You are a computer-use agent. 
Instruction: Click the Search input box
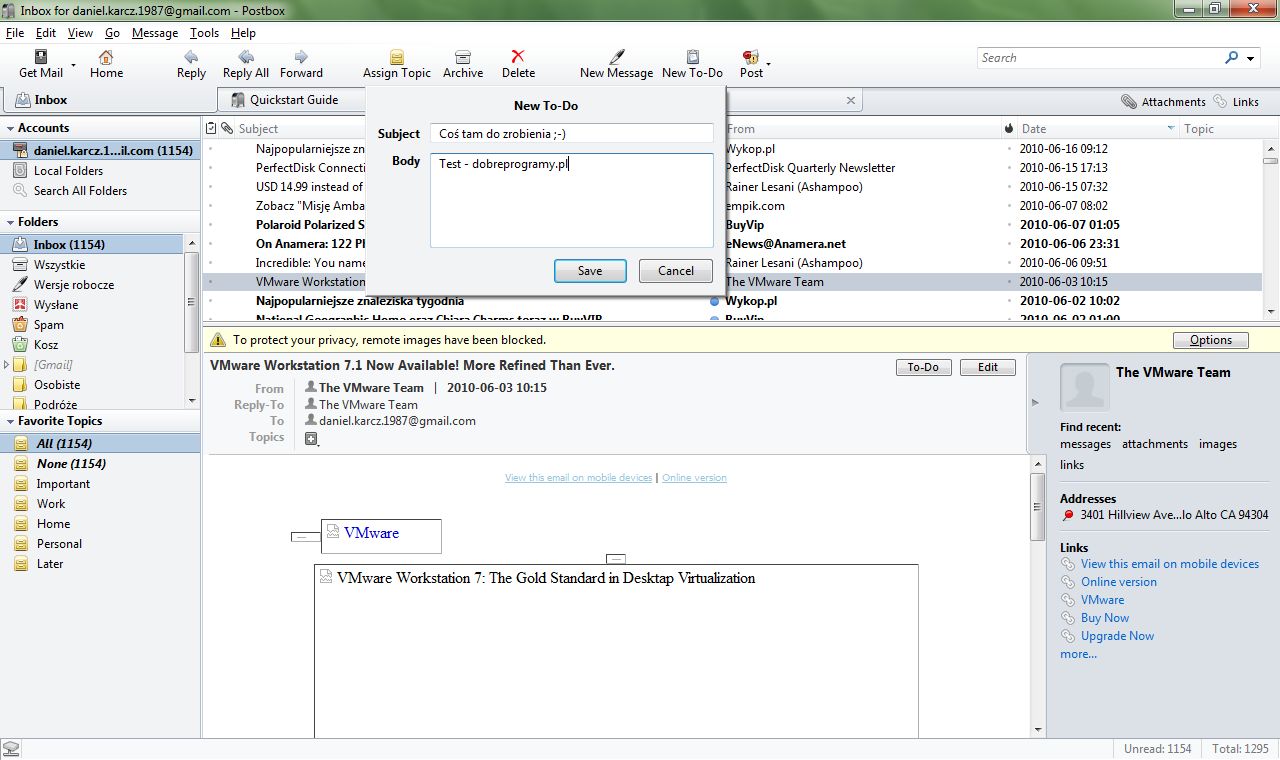1100,58
